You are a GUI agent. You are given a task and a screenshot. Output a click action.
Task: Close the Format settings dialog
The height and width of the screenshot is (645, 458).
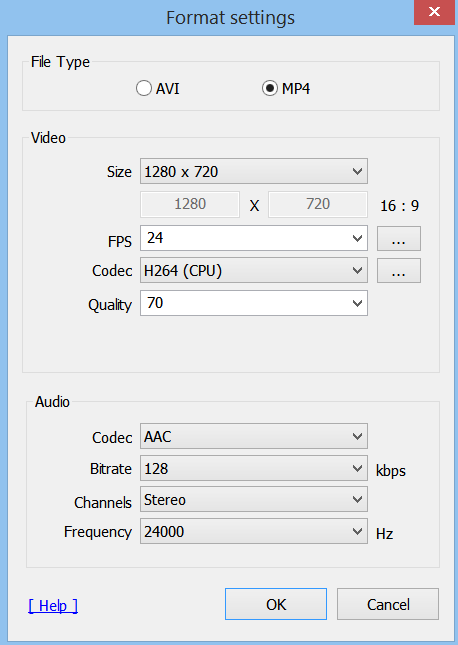[435, 12]
